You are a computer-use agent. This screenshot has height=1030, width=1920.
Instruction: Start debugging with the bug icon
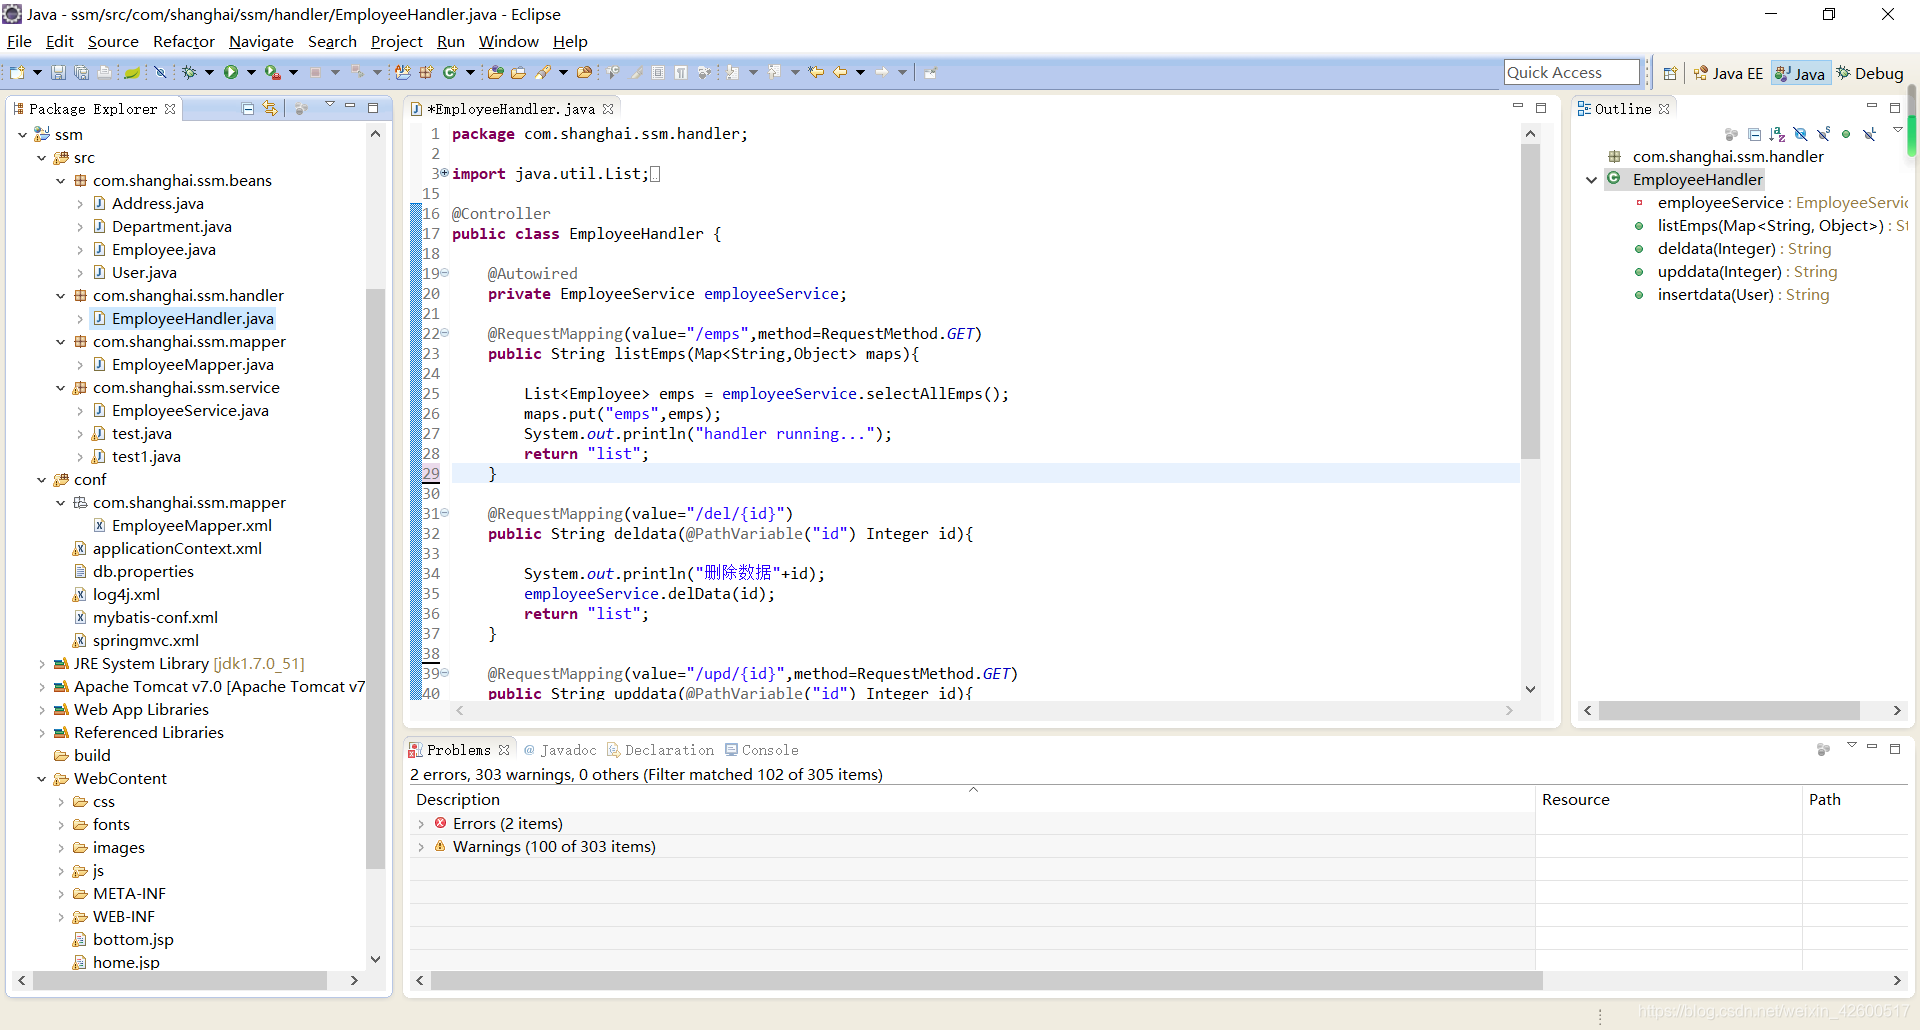pos(189,72)
